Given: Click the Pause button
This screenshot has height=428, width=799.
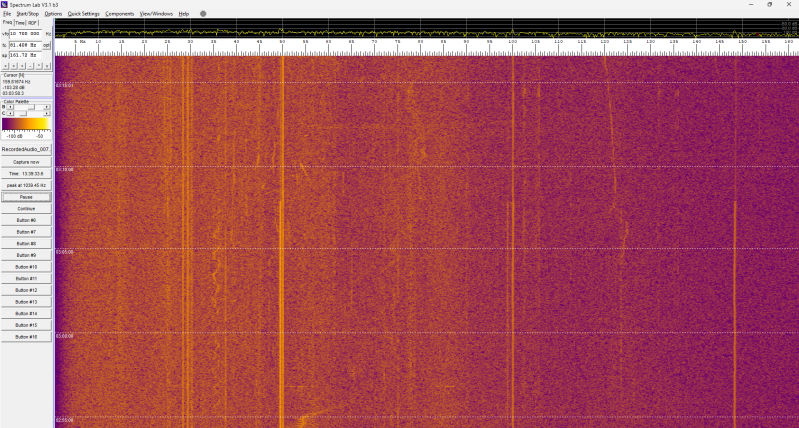Looking at the screenshot, I should pyautogui.click(x=26, y=197).
